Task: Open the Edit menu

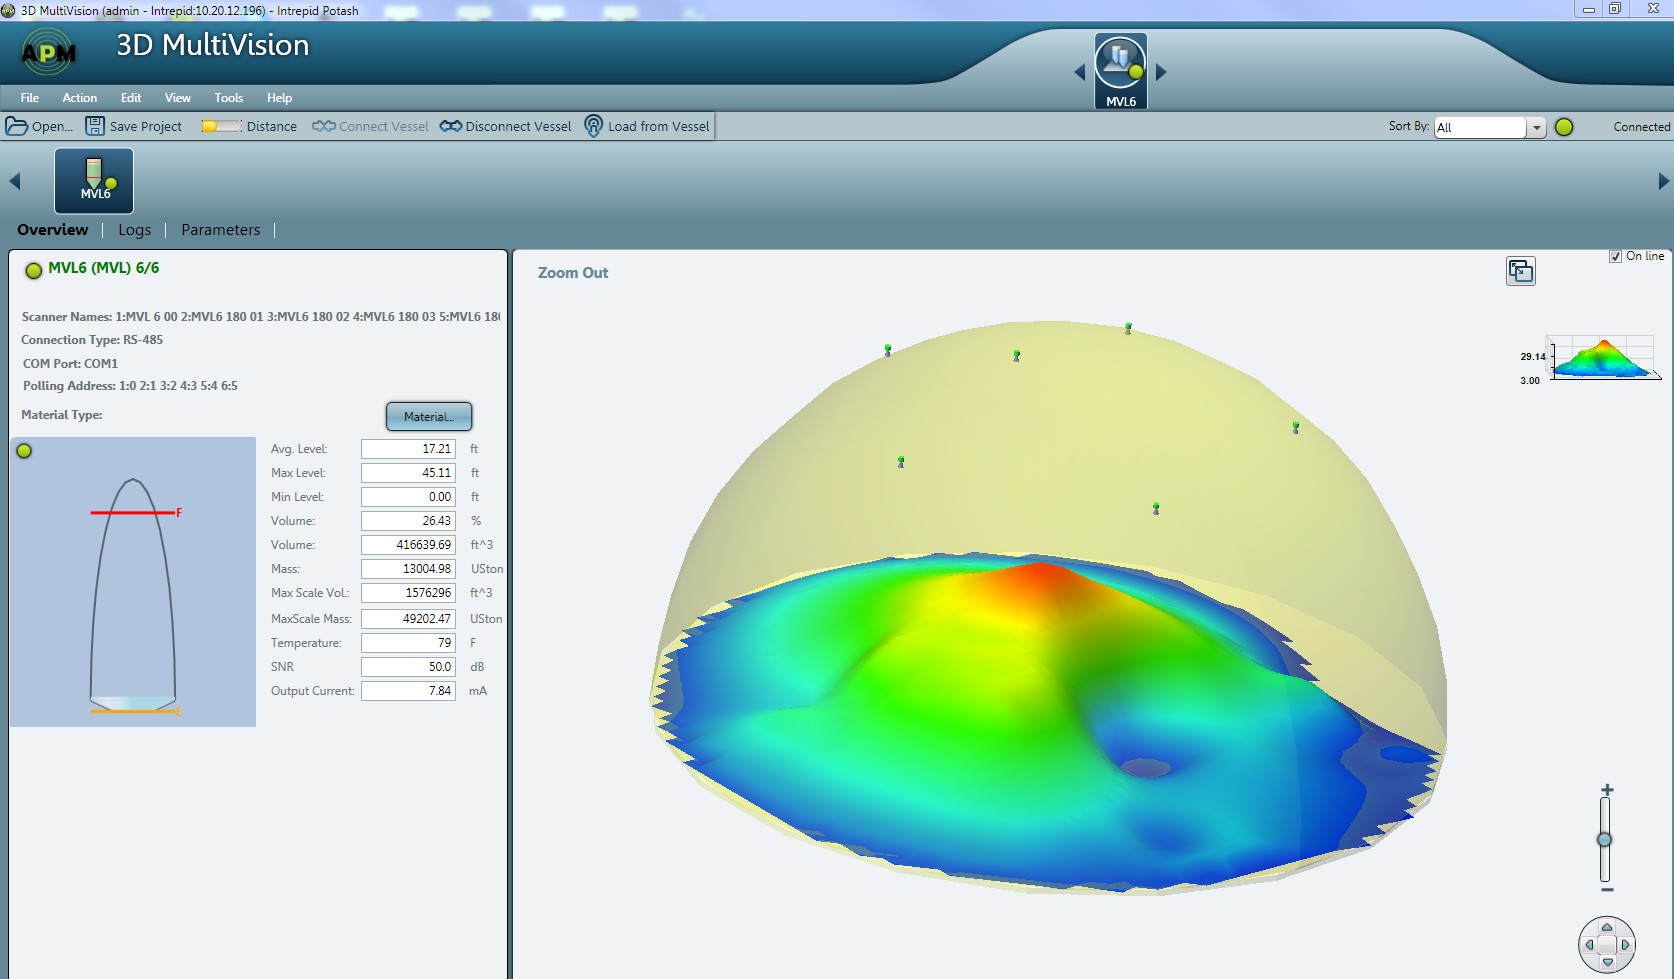Action: [131, 98]
